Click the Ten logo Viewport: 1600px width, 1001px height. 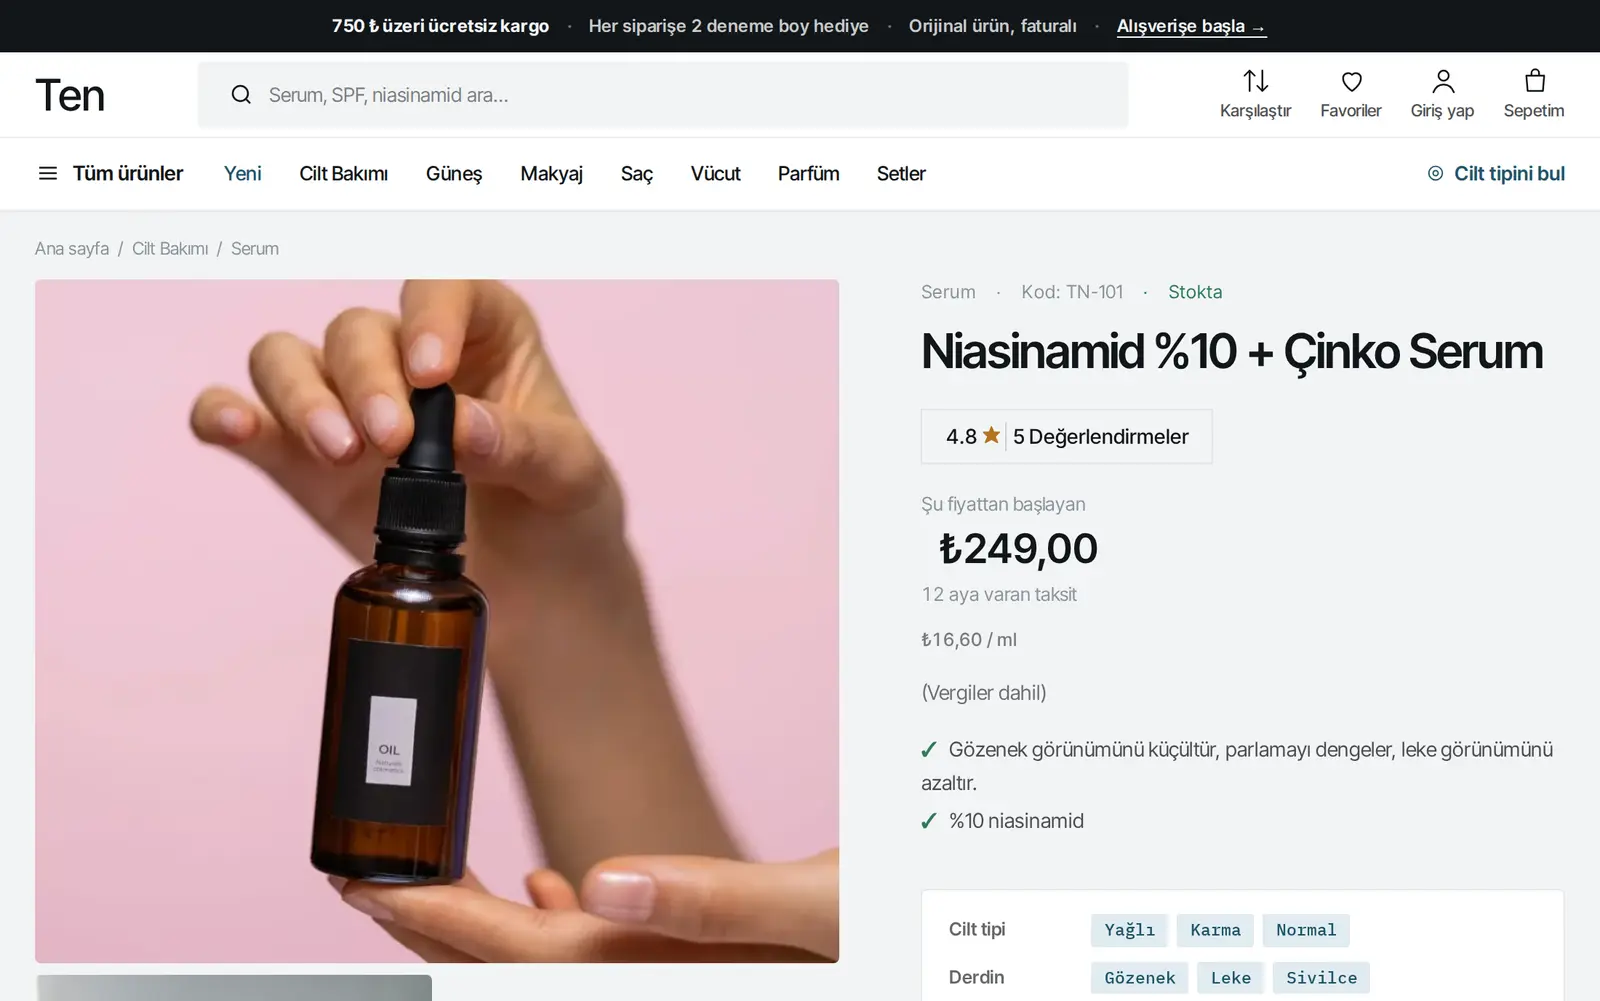[x=70, y=95]
